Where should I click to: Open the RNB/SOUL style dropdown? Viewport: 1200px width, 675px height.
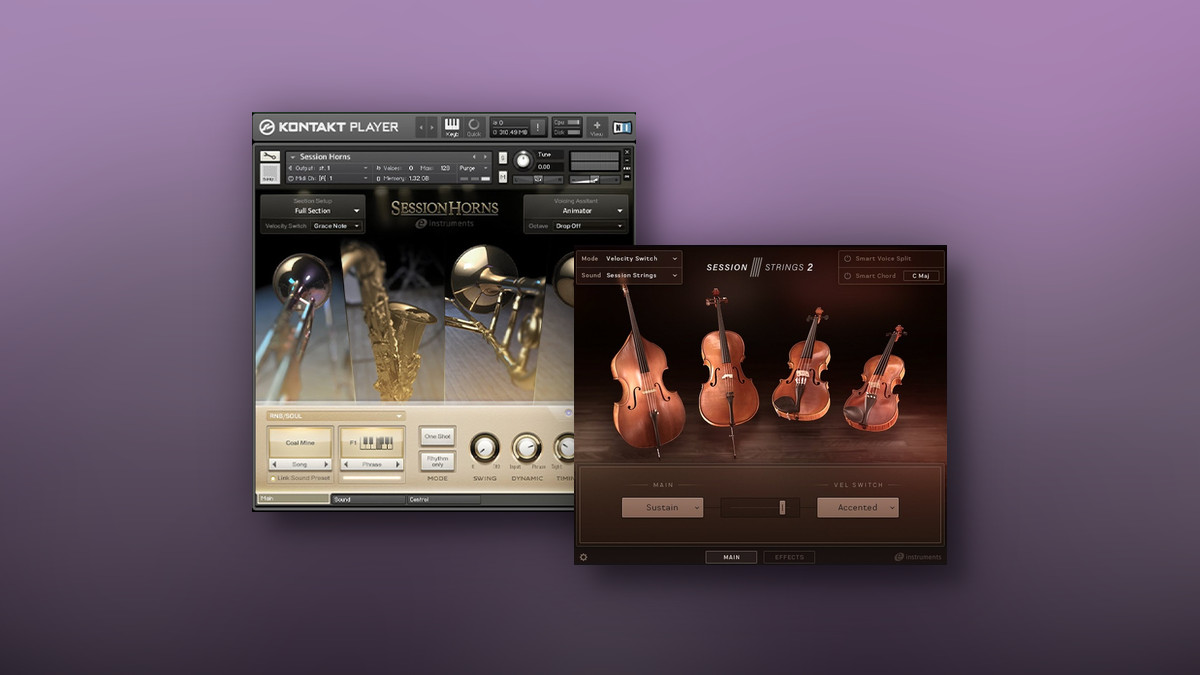[335, 416]
